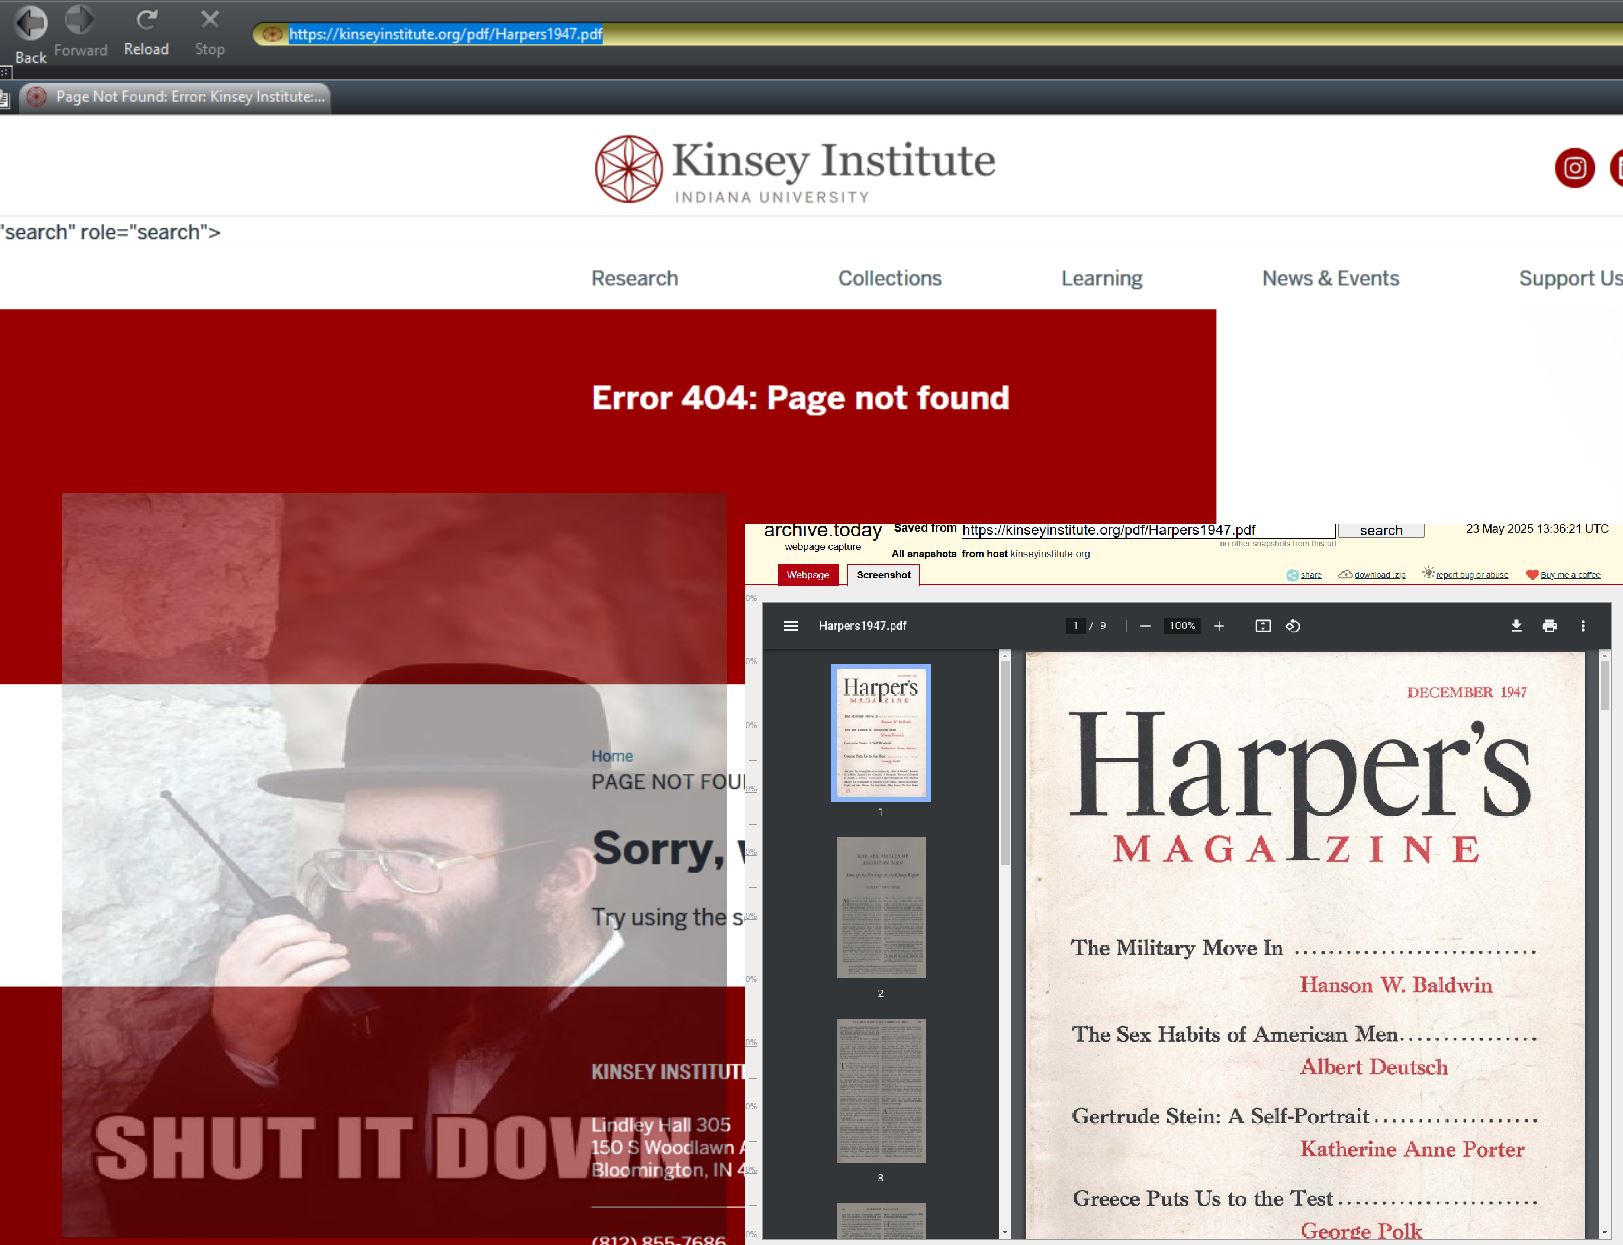
Task: Click the Harpers1947.pdf title in PDF toolbar
Action: pyautogui.click(x=863, y=626)
